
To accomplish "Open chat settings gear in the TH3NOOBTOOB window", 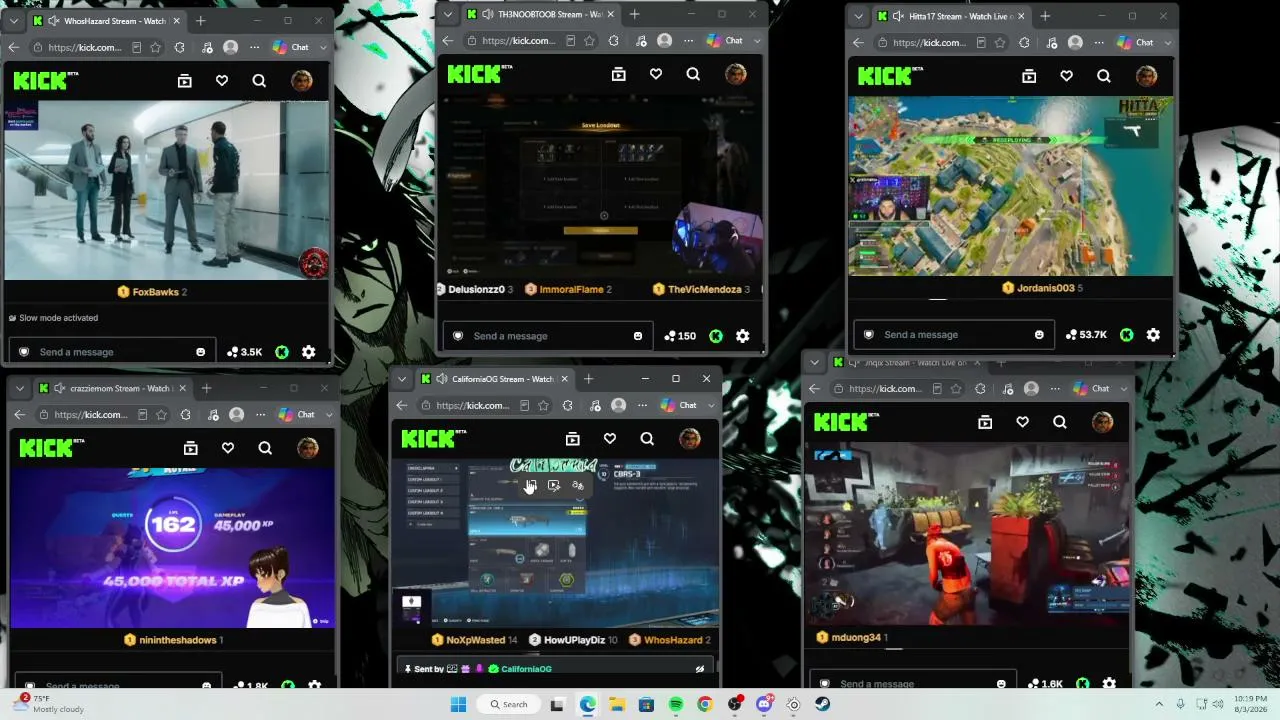I will (x=743, y=336).
